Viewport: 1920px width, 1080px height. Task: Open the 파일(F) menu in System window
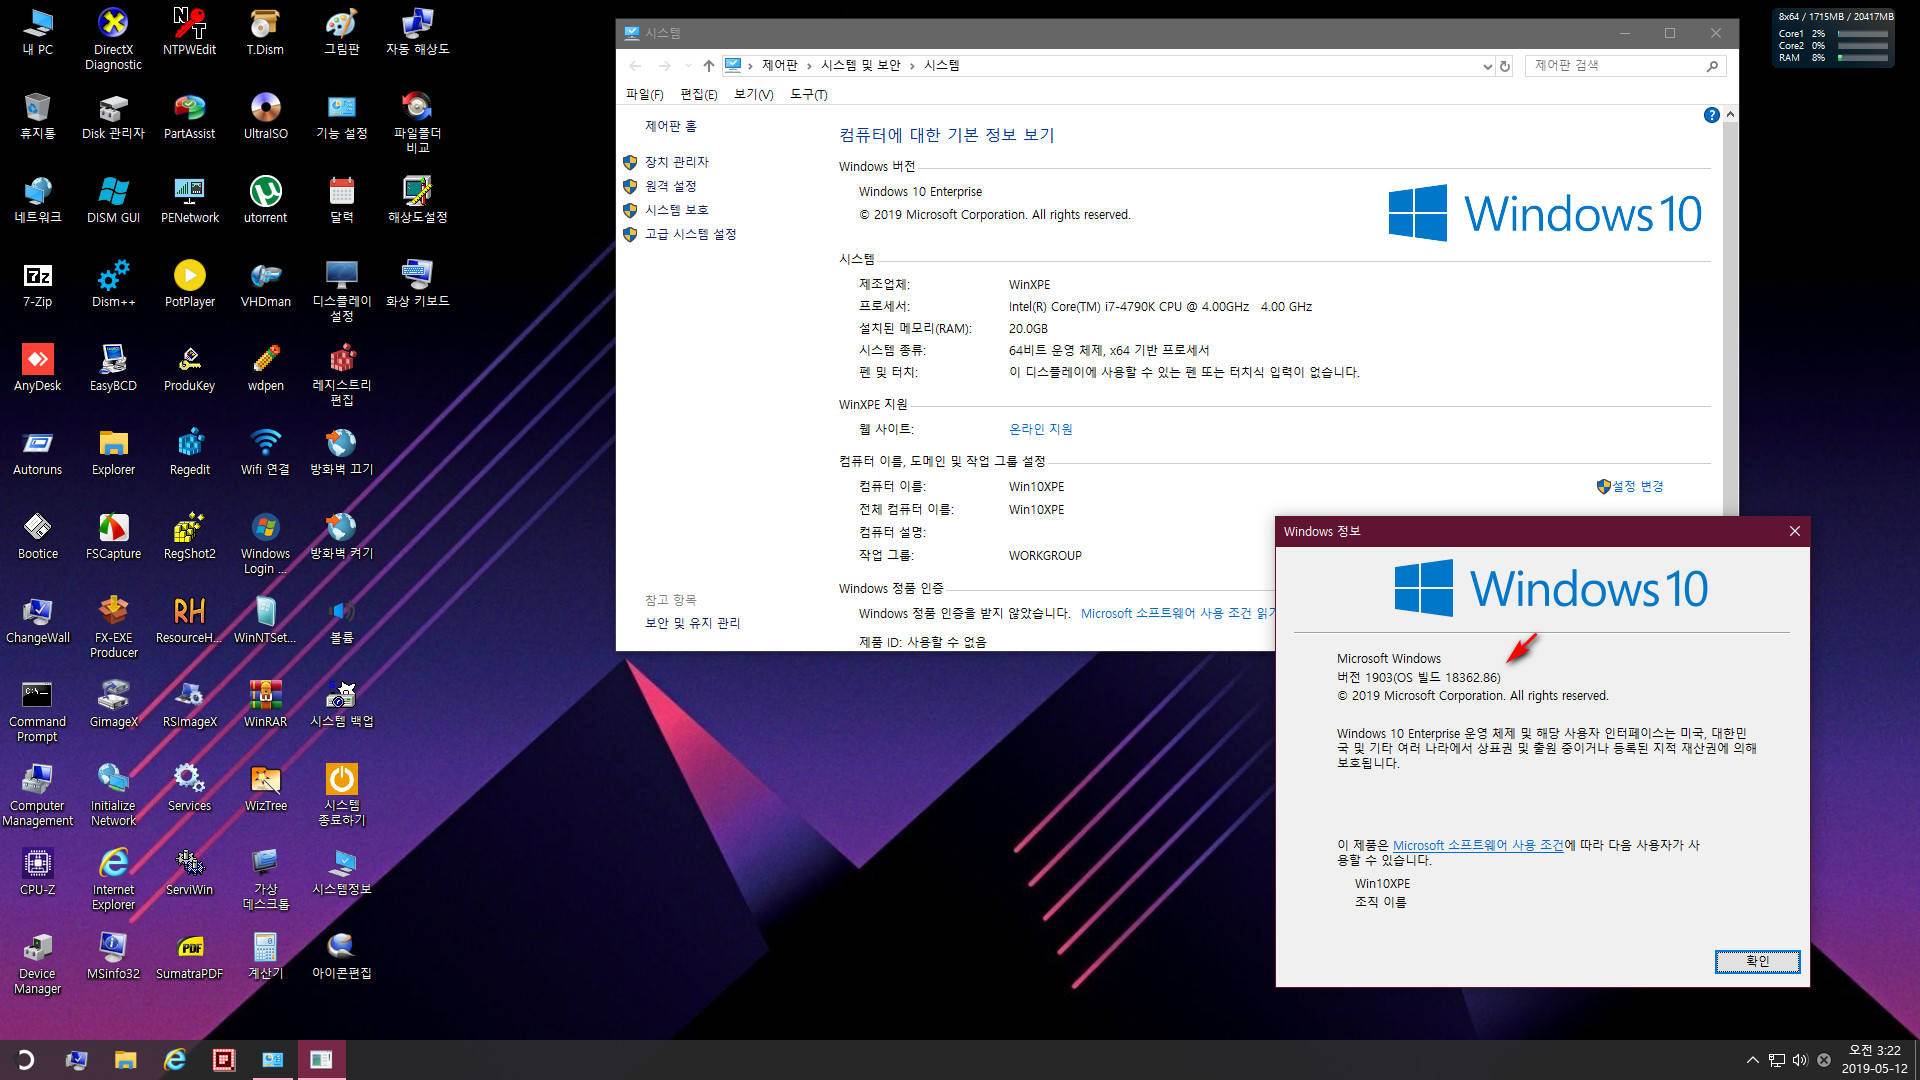pos(644,94)
